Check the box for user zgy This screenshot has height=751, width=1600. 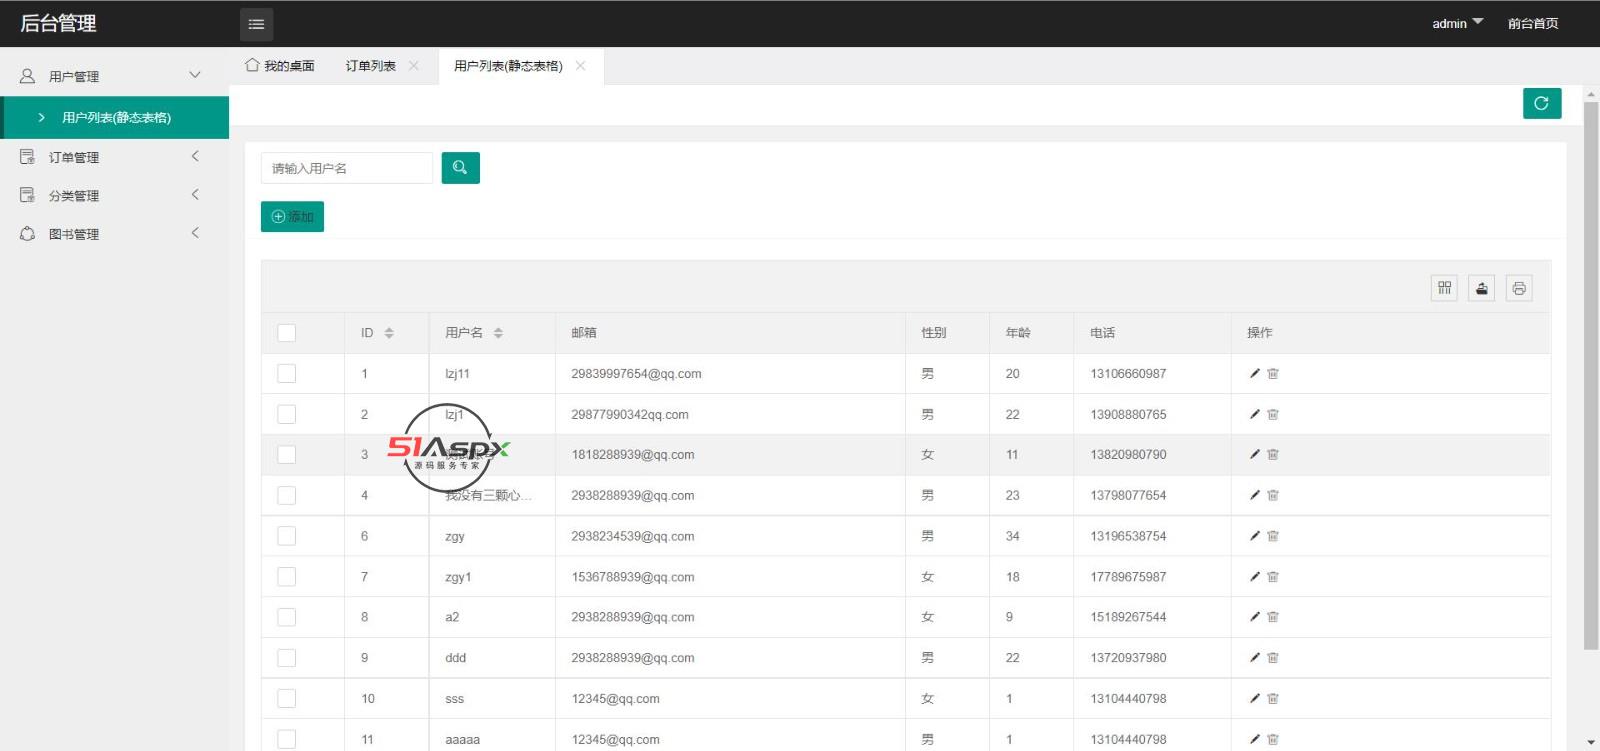[287, 536]
